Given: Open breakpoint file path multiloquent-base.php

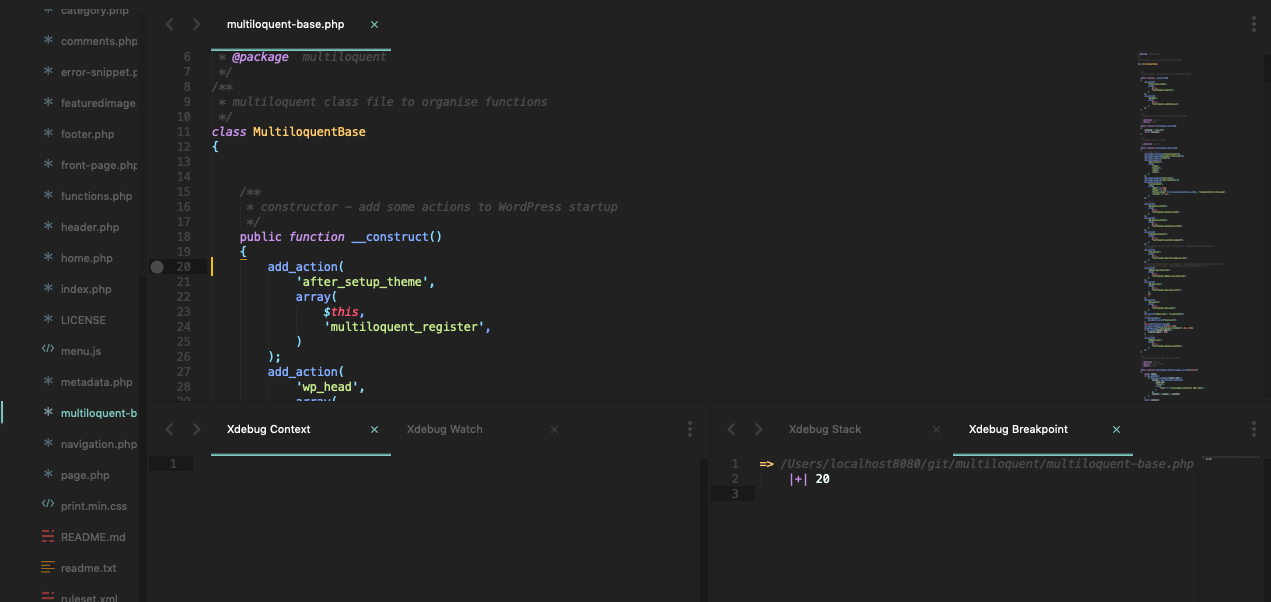Looking at the screenshot, I should 986,464.
